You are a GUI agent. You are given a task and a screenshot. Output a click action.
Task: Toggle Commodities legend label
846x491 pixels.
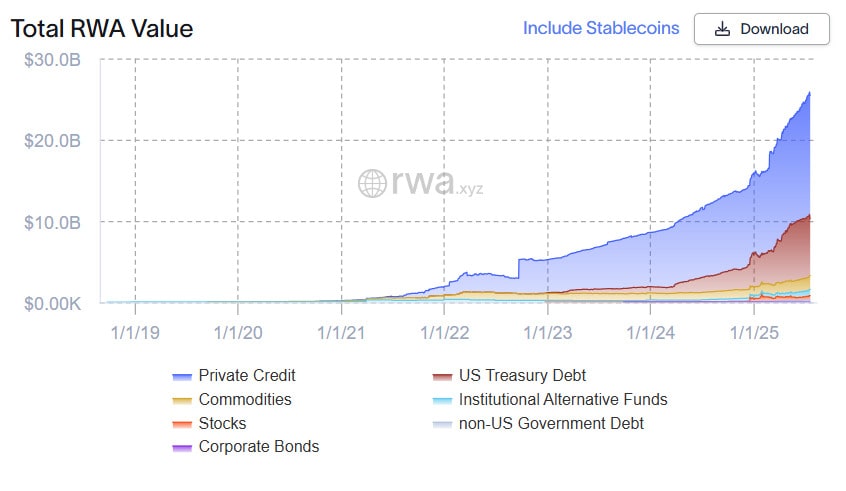[245, 400]
